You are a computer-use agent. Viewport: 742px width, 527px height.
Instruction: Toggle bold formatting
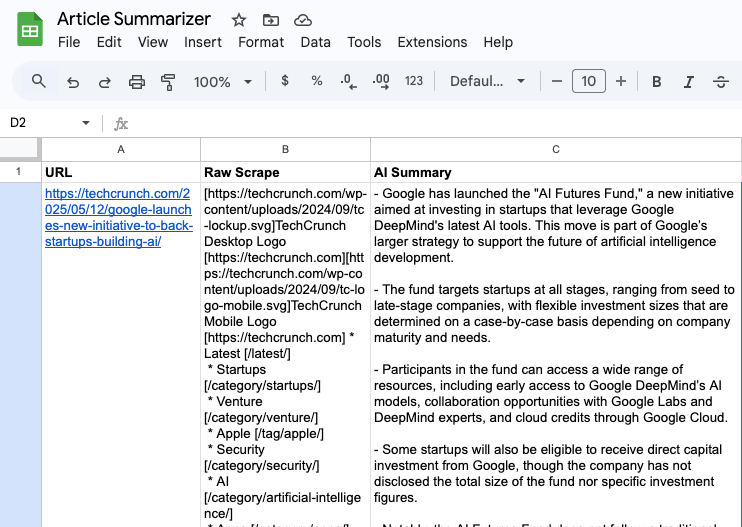(x=656, y=82)
